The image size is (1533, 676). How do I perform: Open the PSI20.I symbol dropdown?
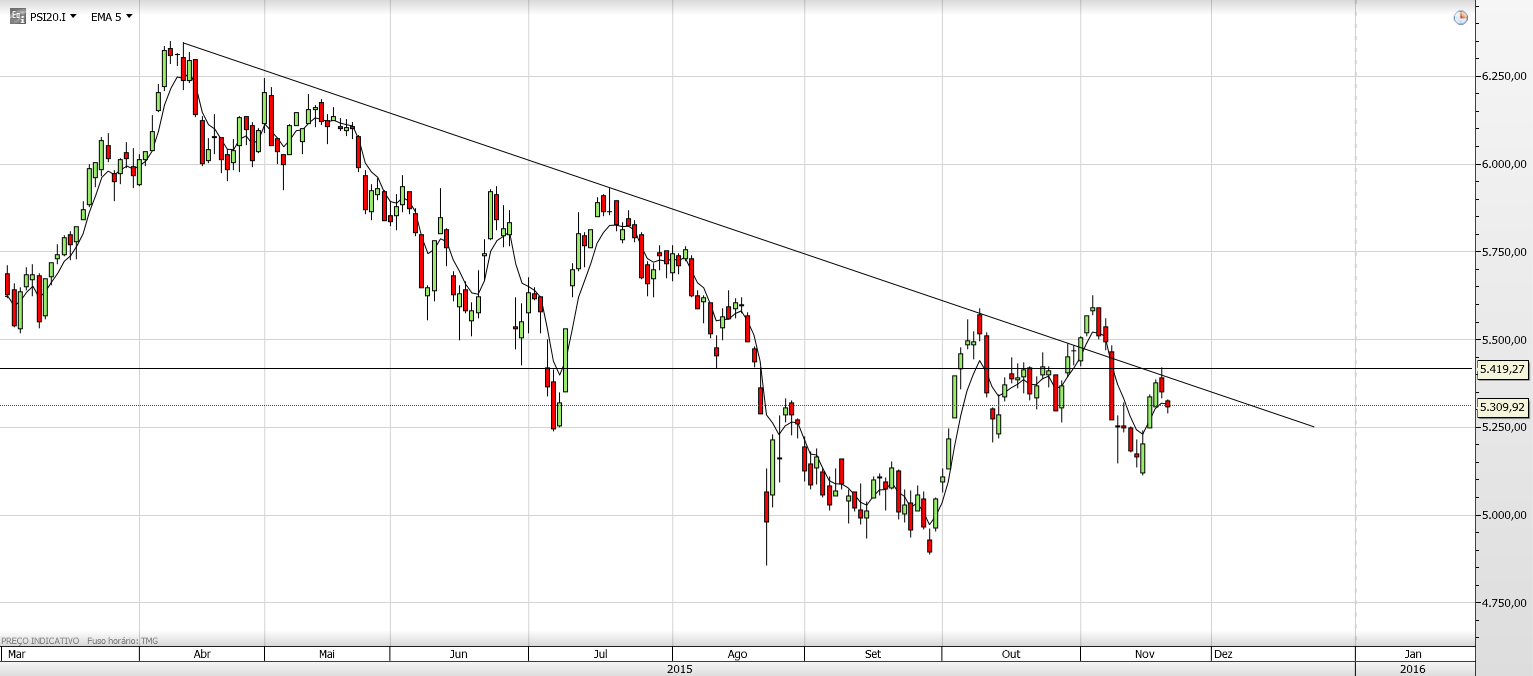point(54,16)
